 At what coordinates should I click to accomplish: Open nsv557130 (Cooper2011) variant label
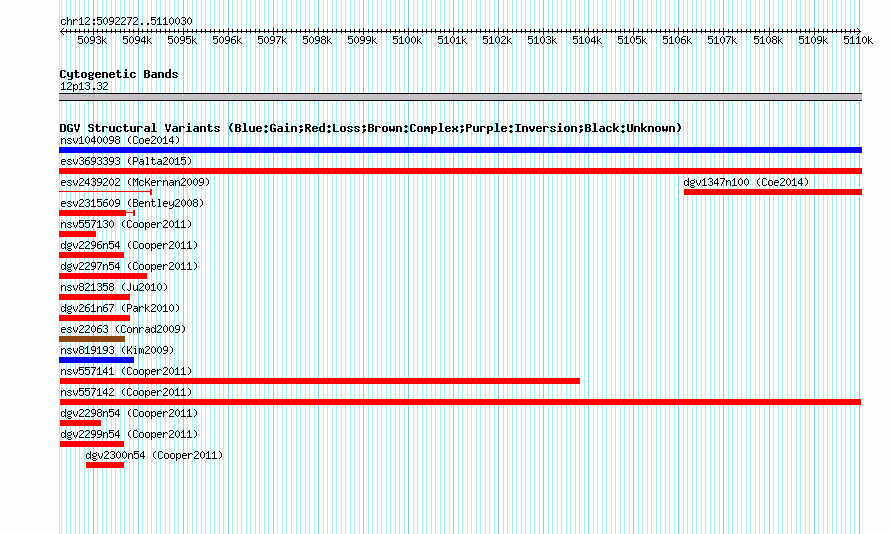coord(126,224)
